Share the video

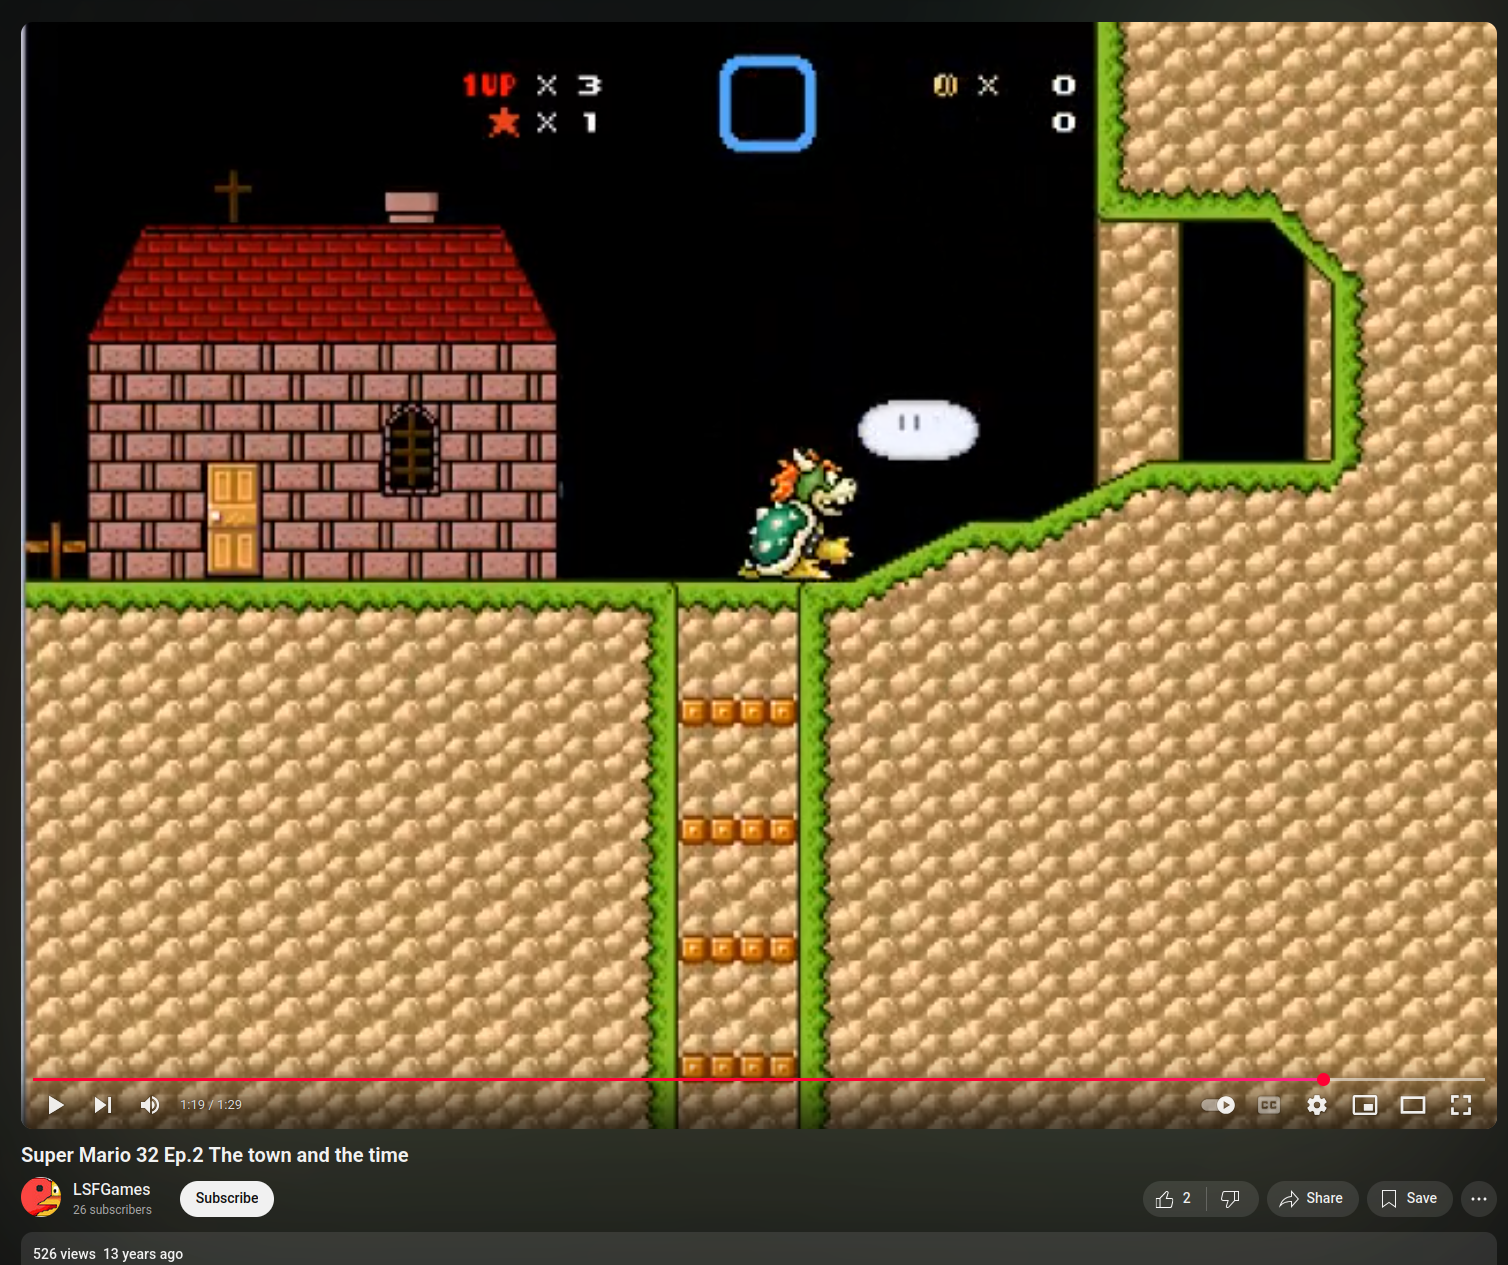coord(1312,1199)
